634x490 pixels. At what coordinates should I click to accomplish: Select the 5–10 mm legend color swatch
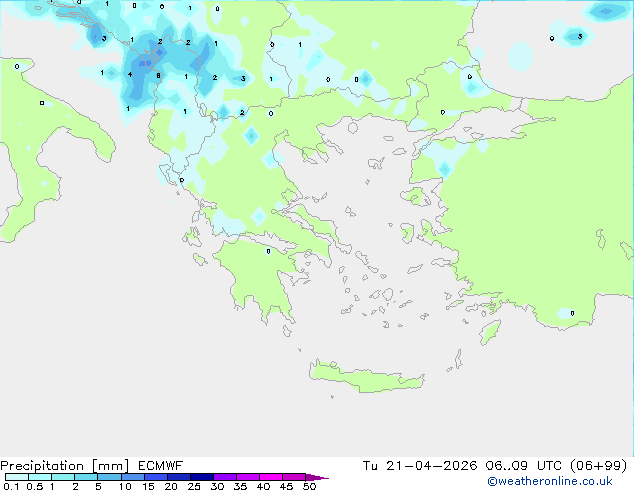[109, 477]
